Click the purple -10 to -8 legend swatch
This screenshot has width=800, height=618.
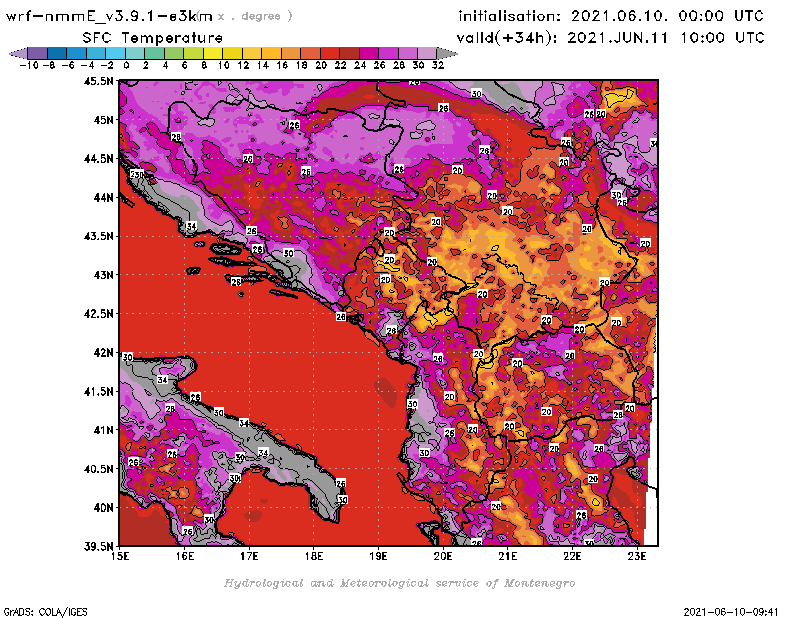(x=38, y=53)
